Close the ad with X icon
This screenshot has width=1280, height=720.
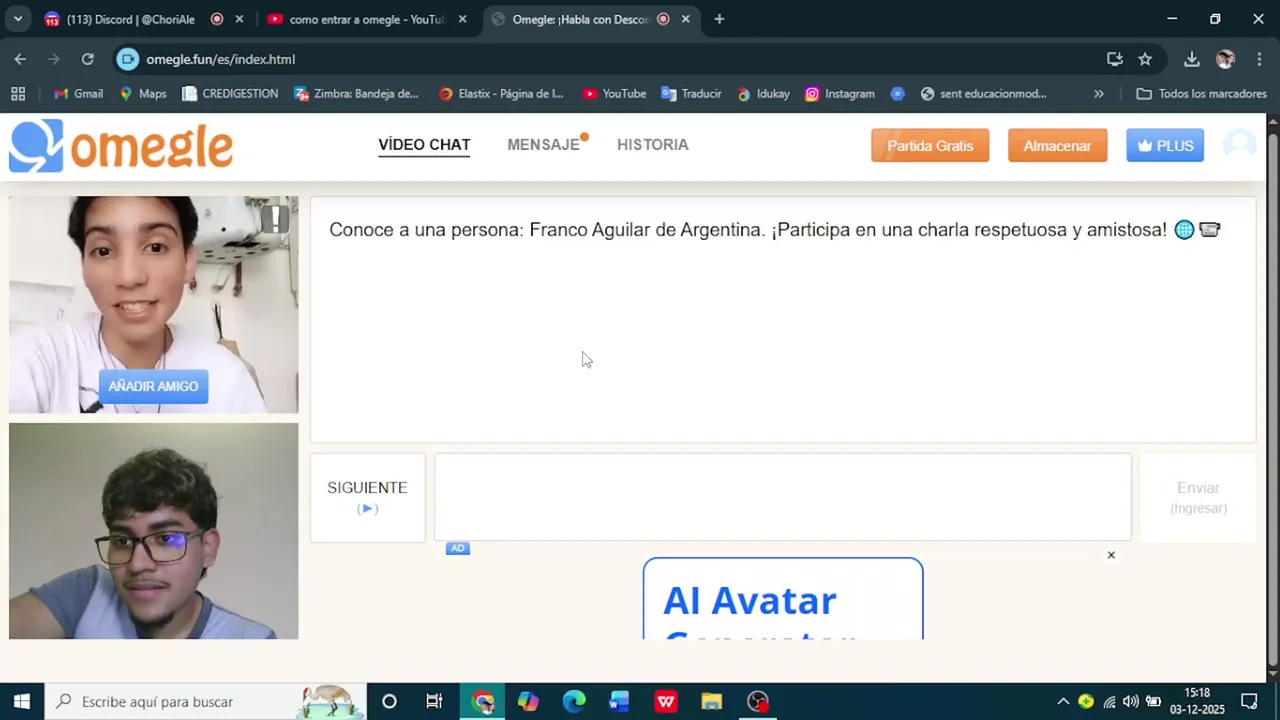coord(1111,555)
